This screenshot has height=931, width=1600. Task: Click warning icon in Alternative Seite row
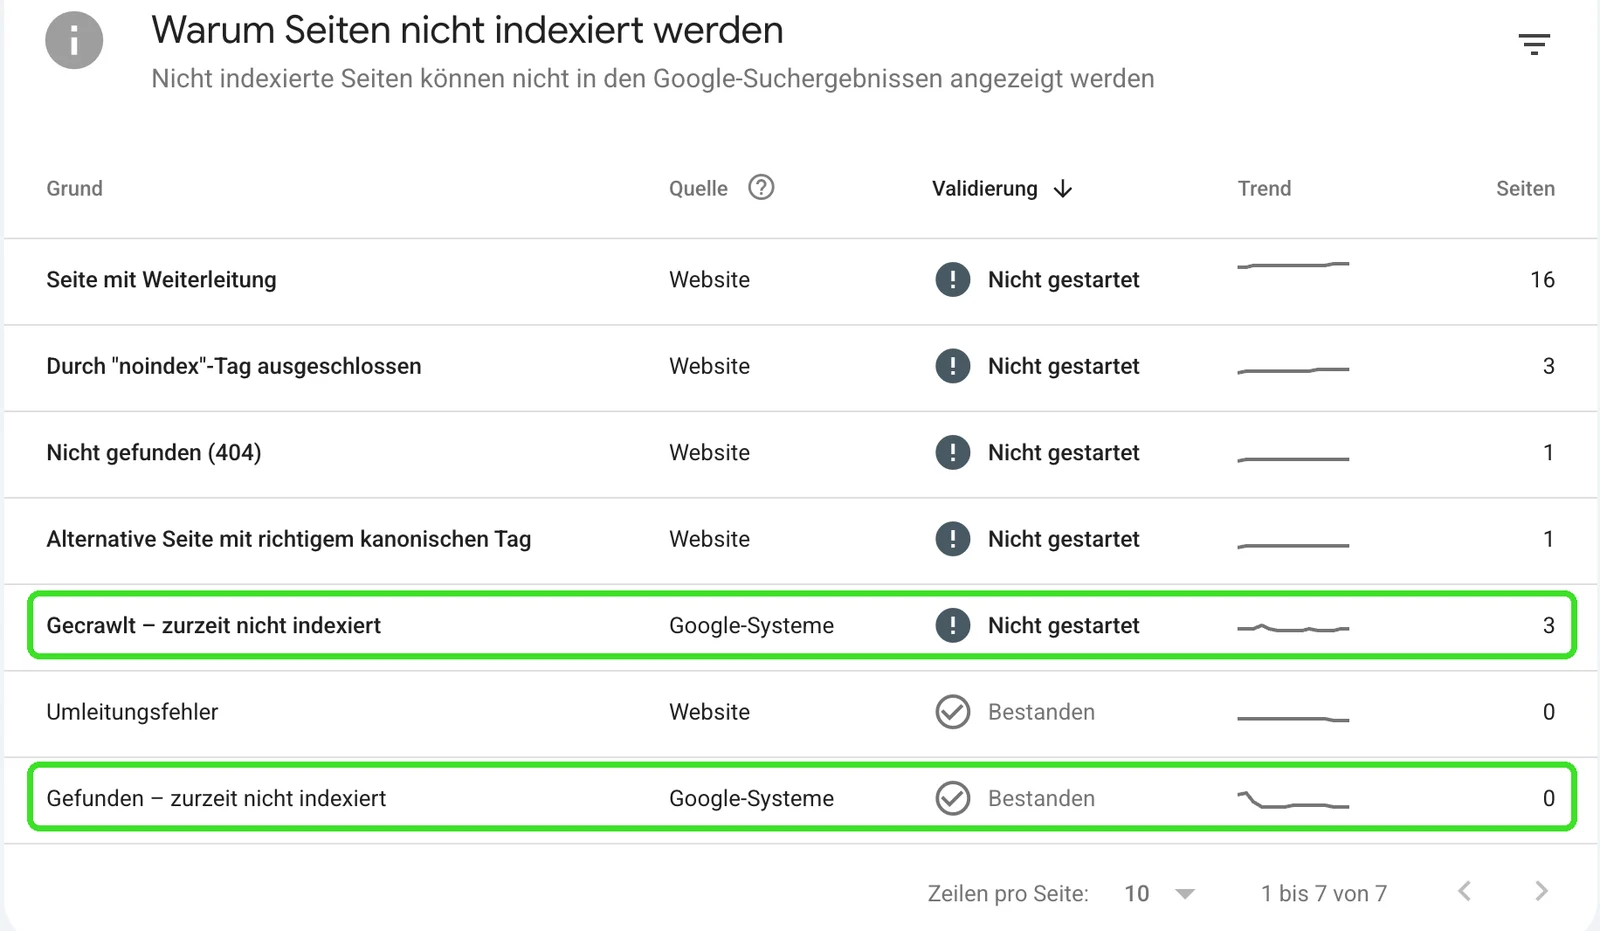pos(953,539)
